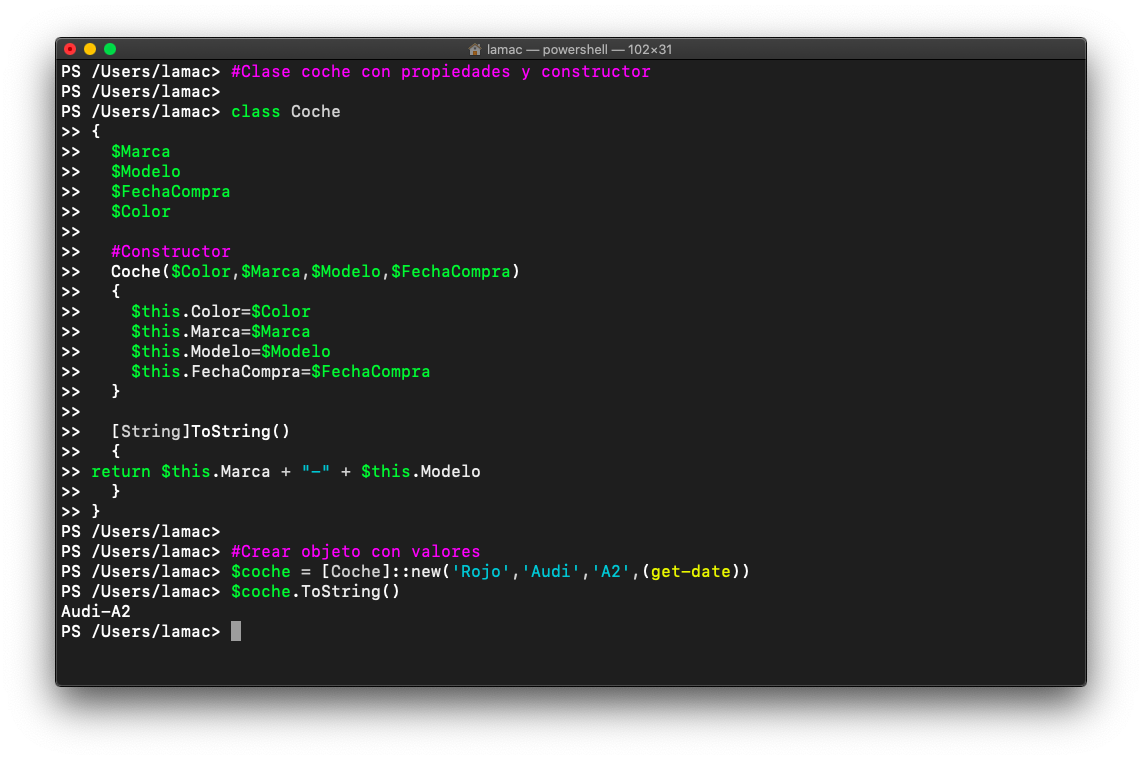Zoom the window using green button
The image size is (1142, 760).
coord(110,49)
